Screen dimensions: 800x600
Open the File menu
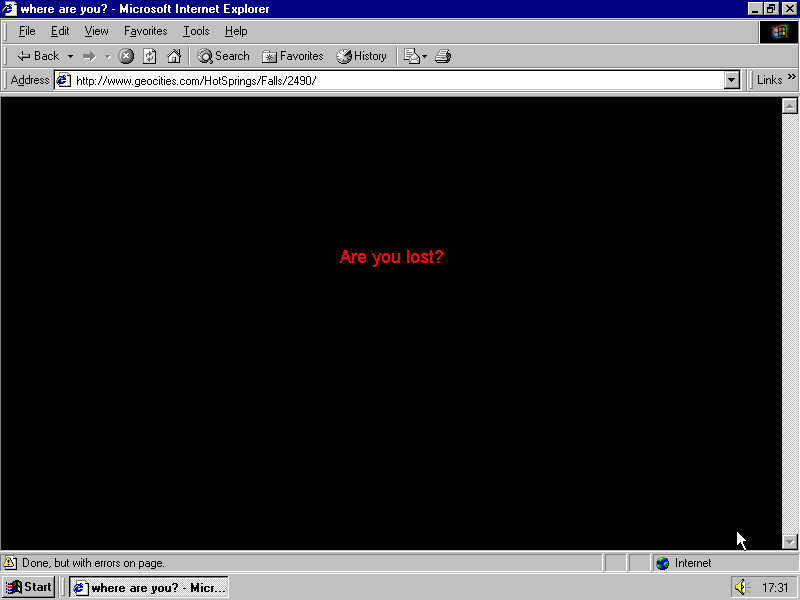point(27,31)
